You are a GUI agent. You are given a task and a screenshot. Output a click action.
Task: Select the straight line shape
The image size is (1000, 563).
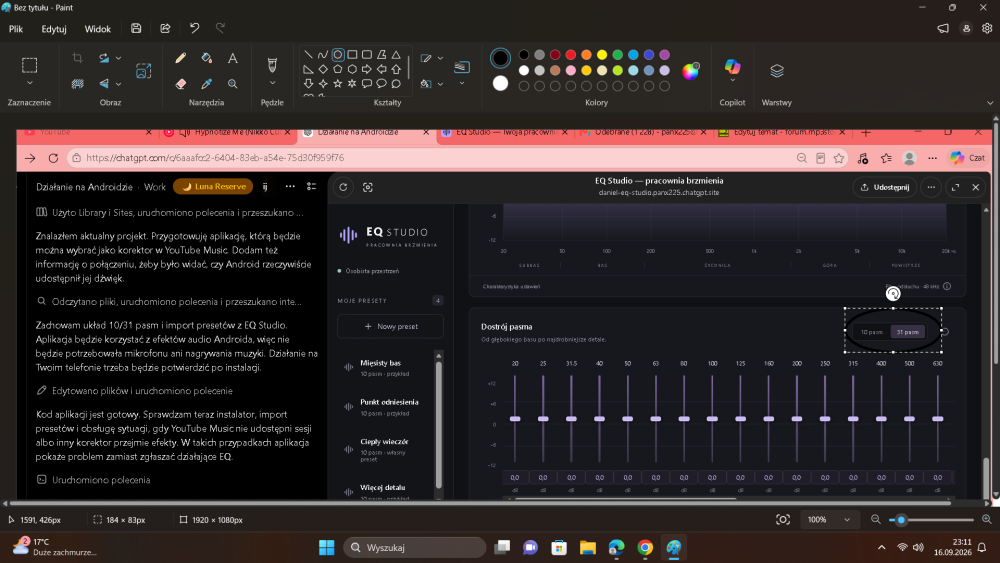[308, 55]
